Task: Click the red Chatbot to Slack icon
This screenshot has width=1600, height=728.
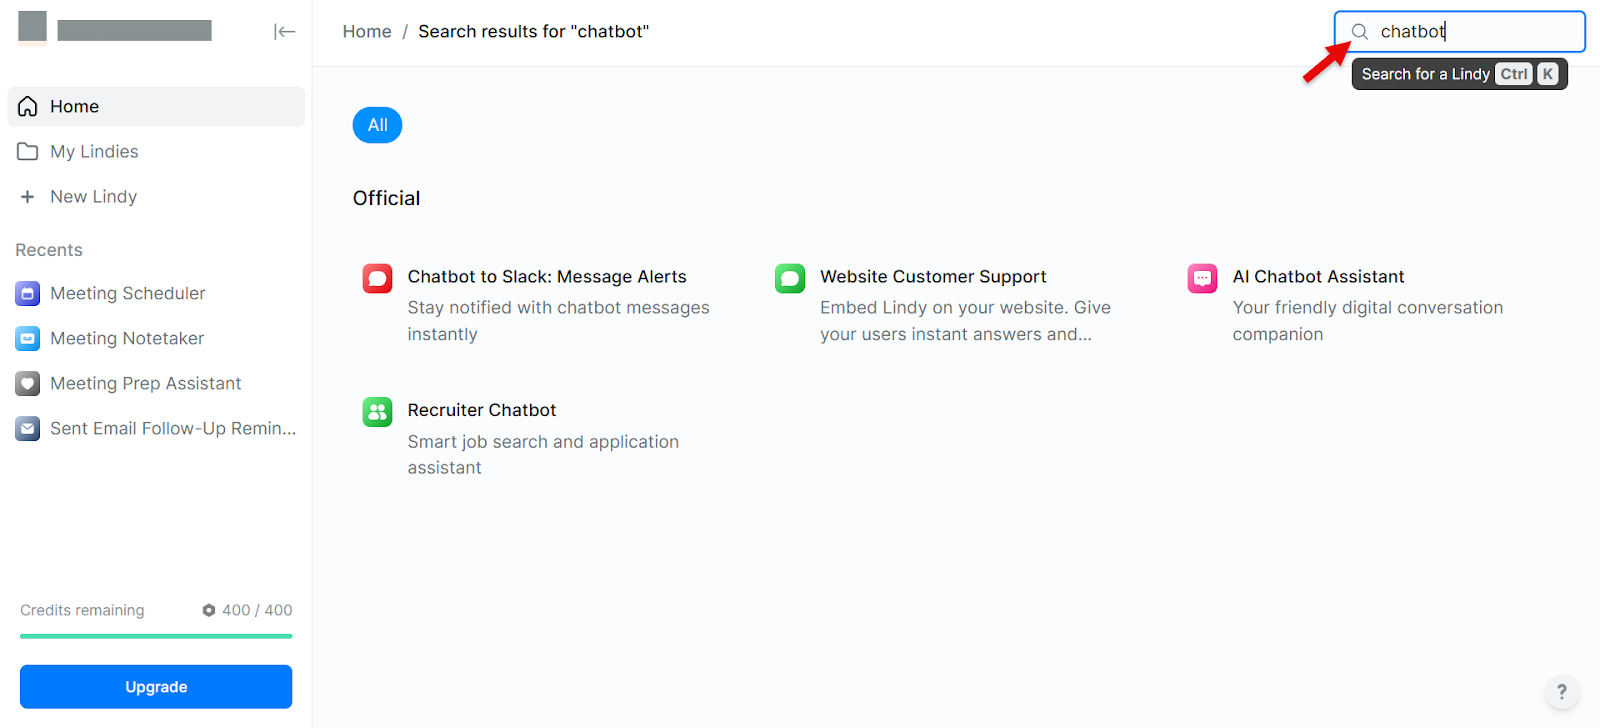Action: pos(377,278)
